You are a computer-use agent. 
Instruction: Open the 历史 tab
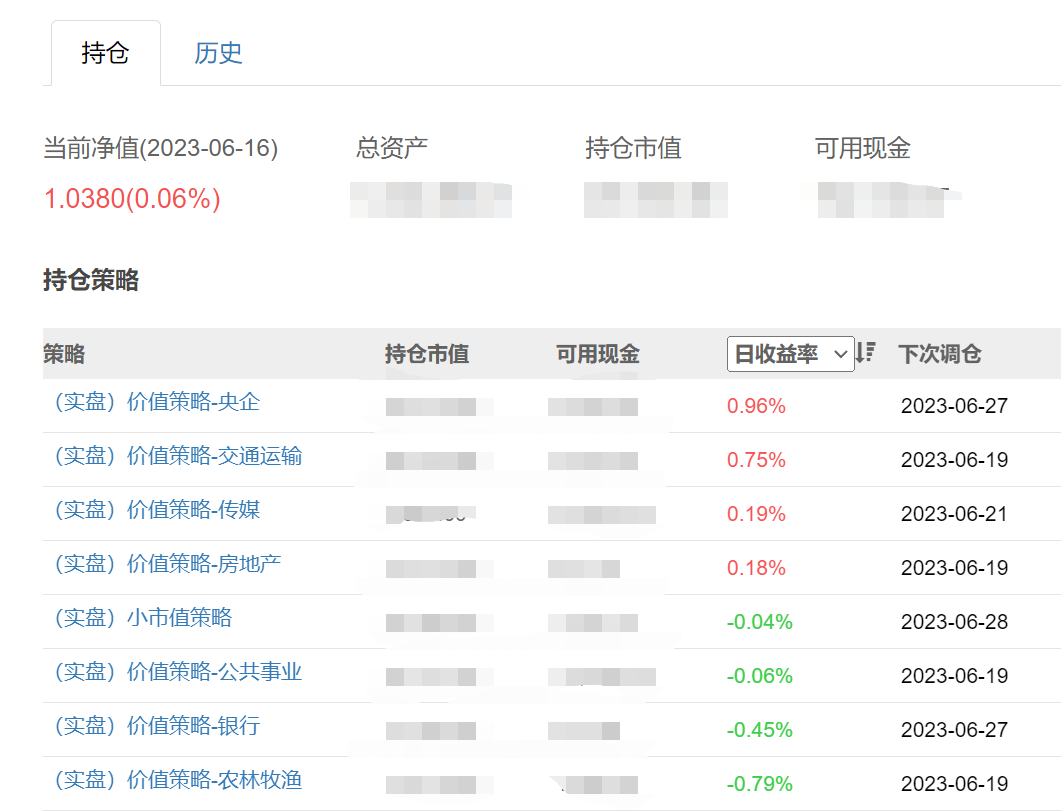(218, 53)
